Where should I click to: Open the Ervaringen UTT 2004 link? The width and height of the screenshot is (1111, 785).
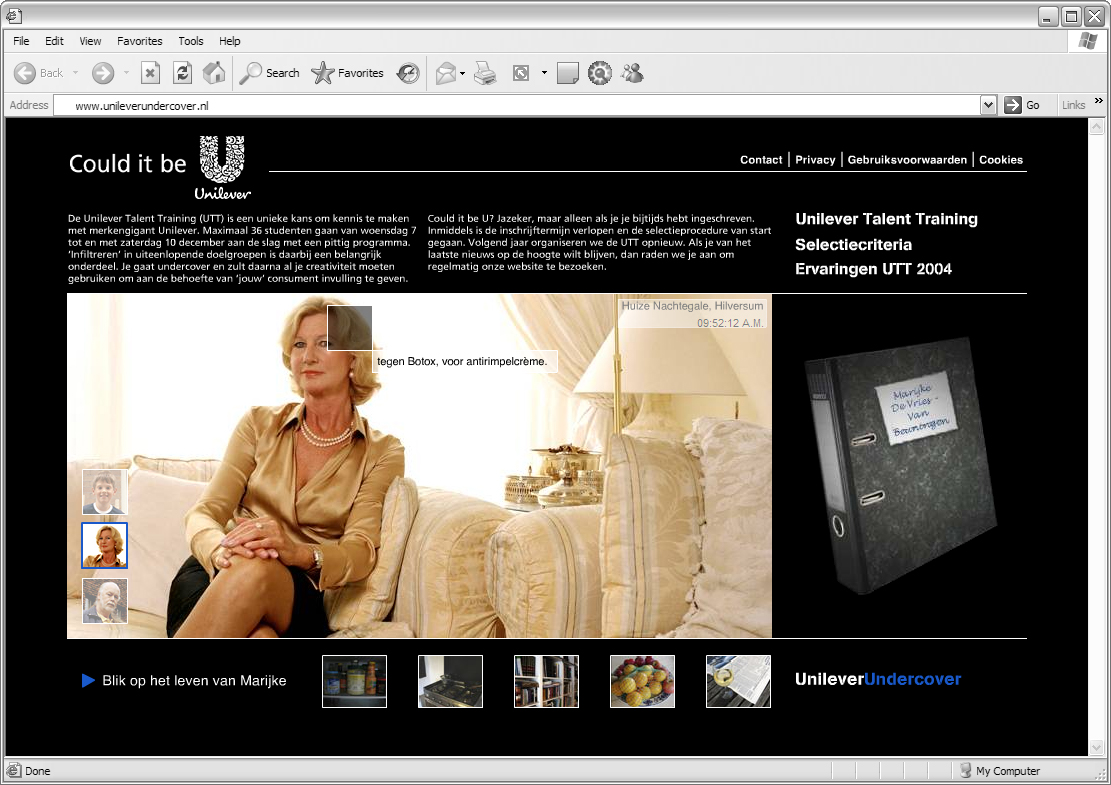(873, 269)
